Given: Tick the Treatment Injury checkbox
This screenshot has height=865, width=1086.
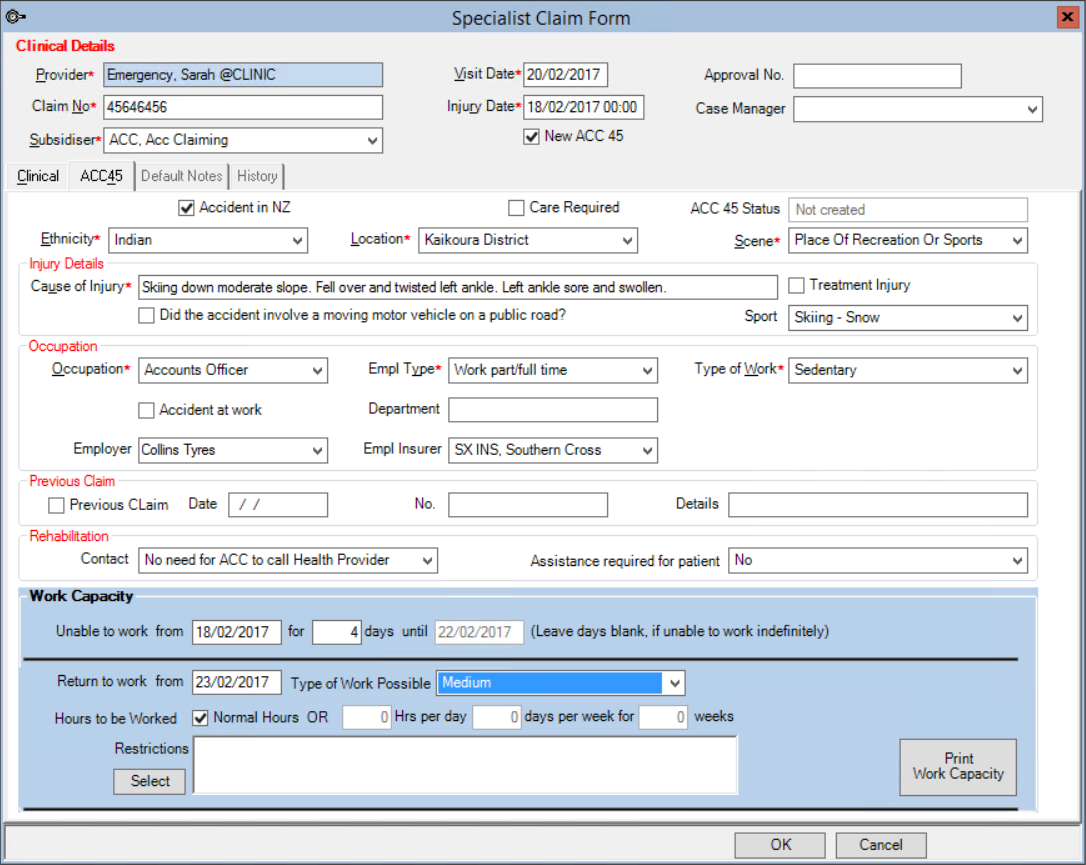Looking at the screenshot, I should (796, 285).
